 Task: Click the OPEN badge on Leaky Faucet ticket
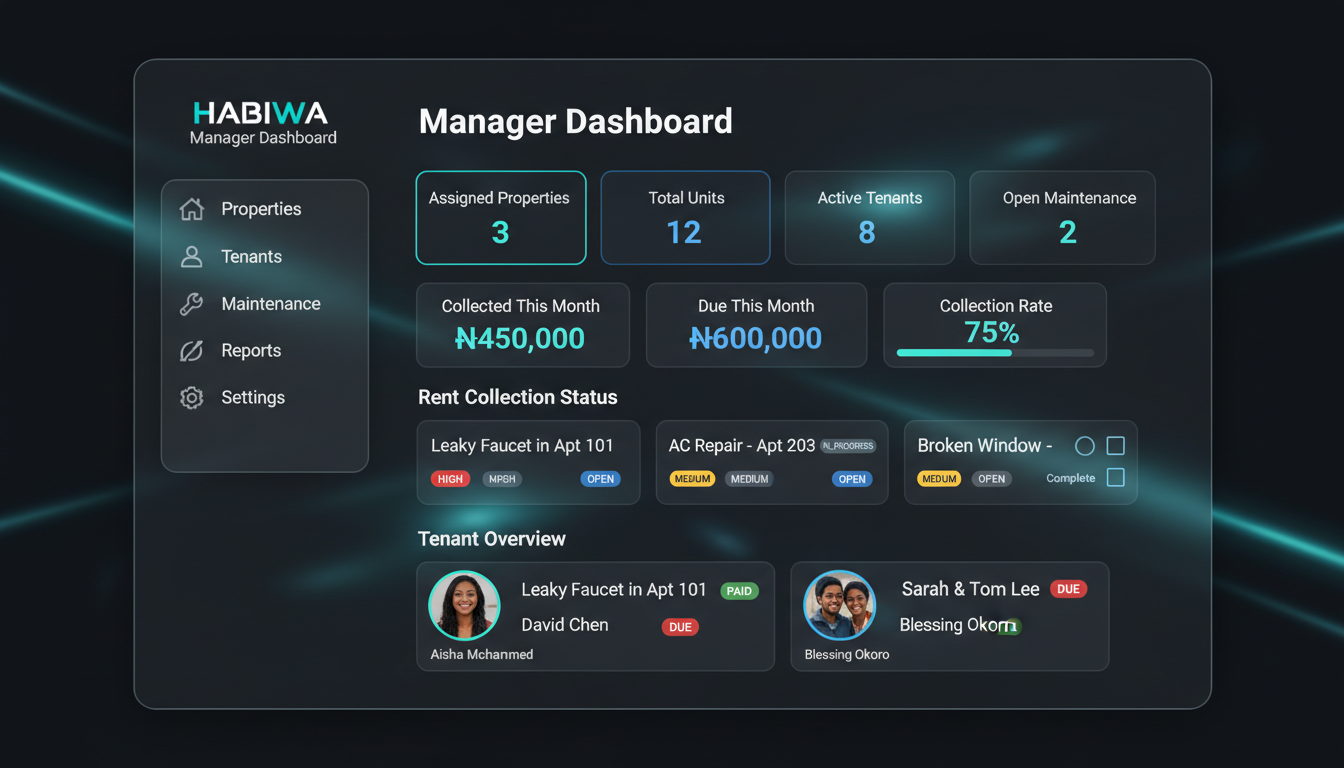click(x=600, y=479)
